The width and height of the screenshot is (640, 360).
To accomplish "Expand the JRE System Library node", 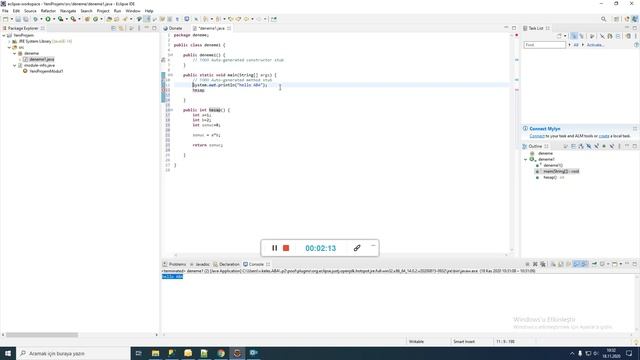I will [x=9, y=41].
